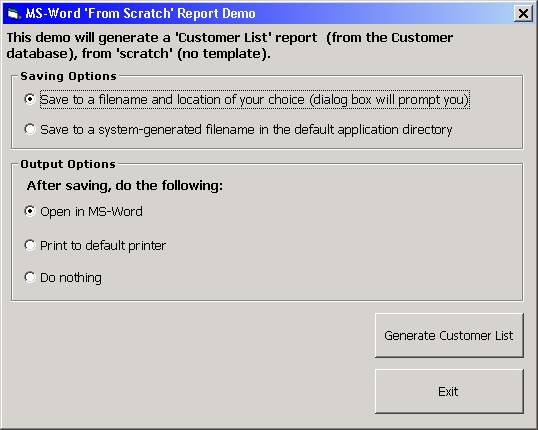
Task: Enable the Print to default printer radio button
Action: 30,245
